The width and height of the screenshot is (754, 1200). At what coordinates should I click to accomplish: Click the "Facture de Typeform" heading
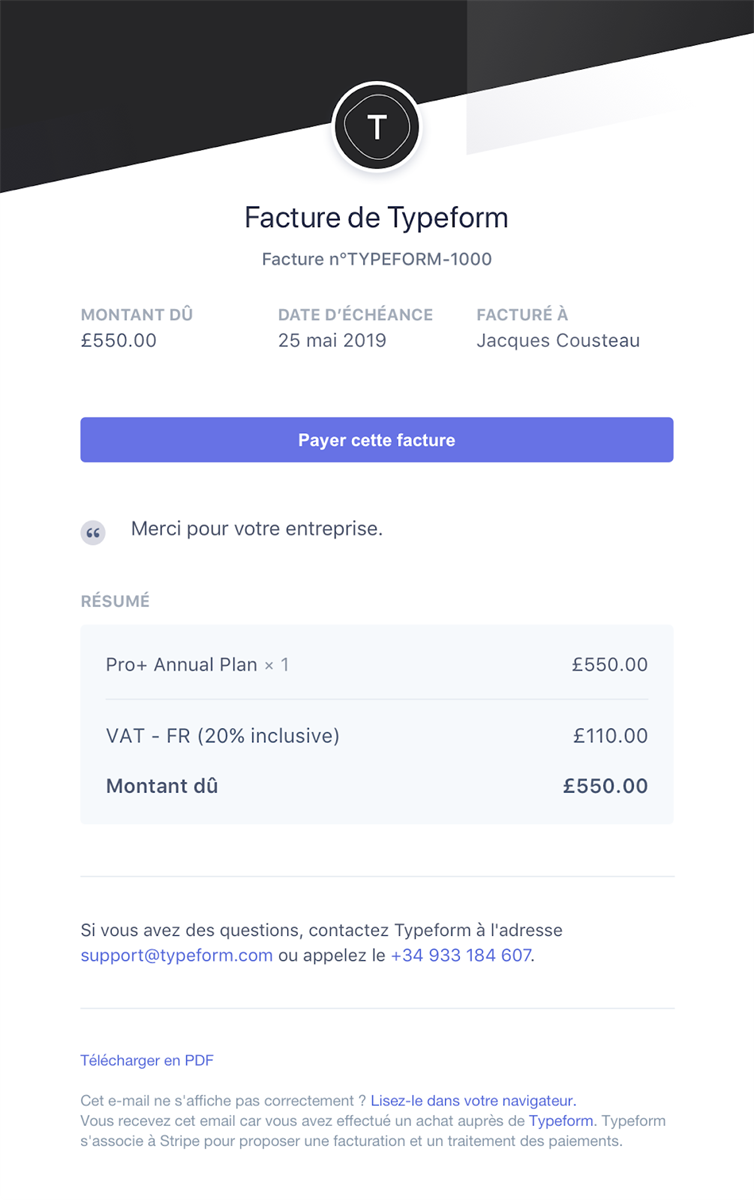(x=376, y=218)
